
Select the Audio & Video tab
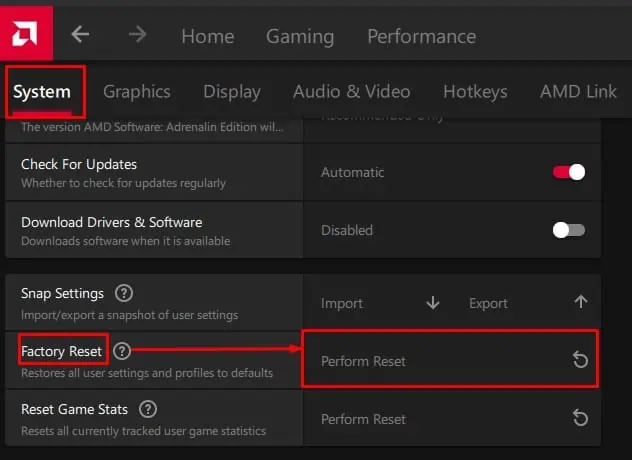point(351,91)
